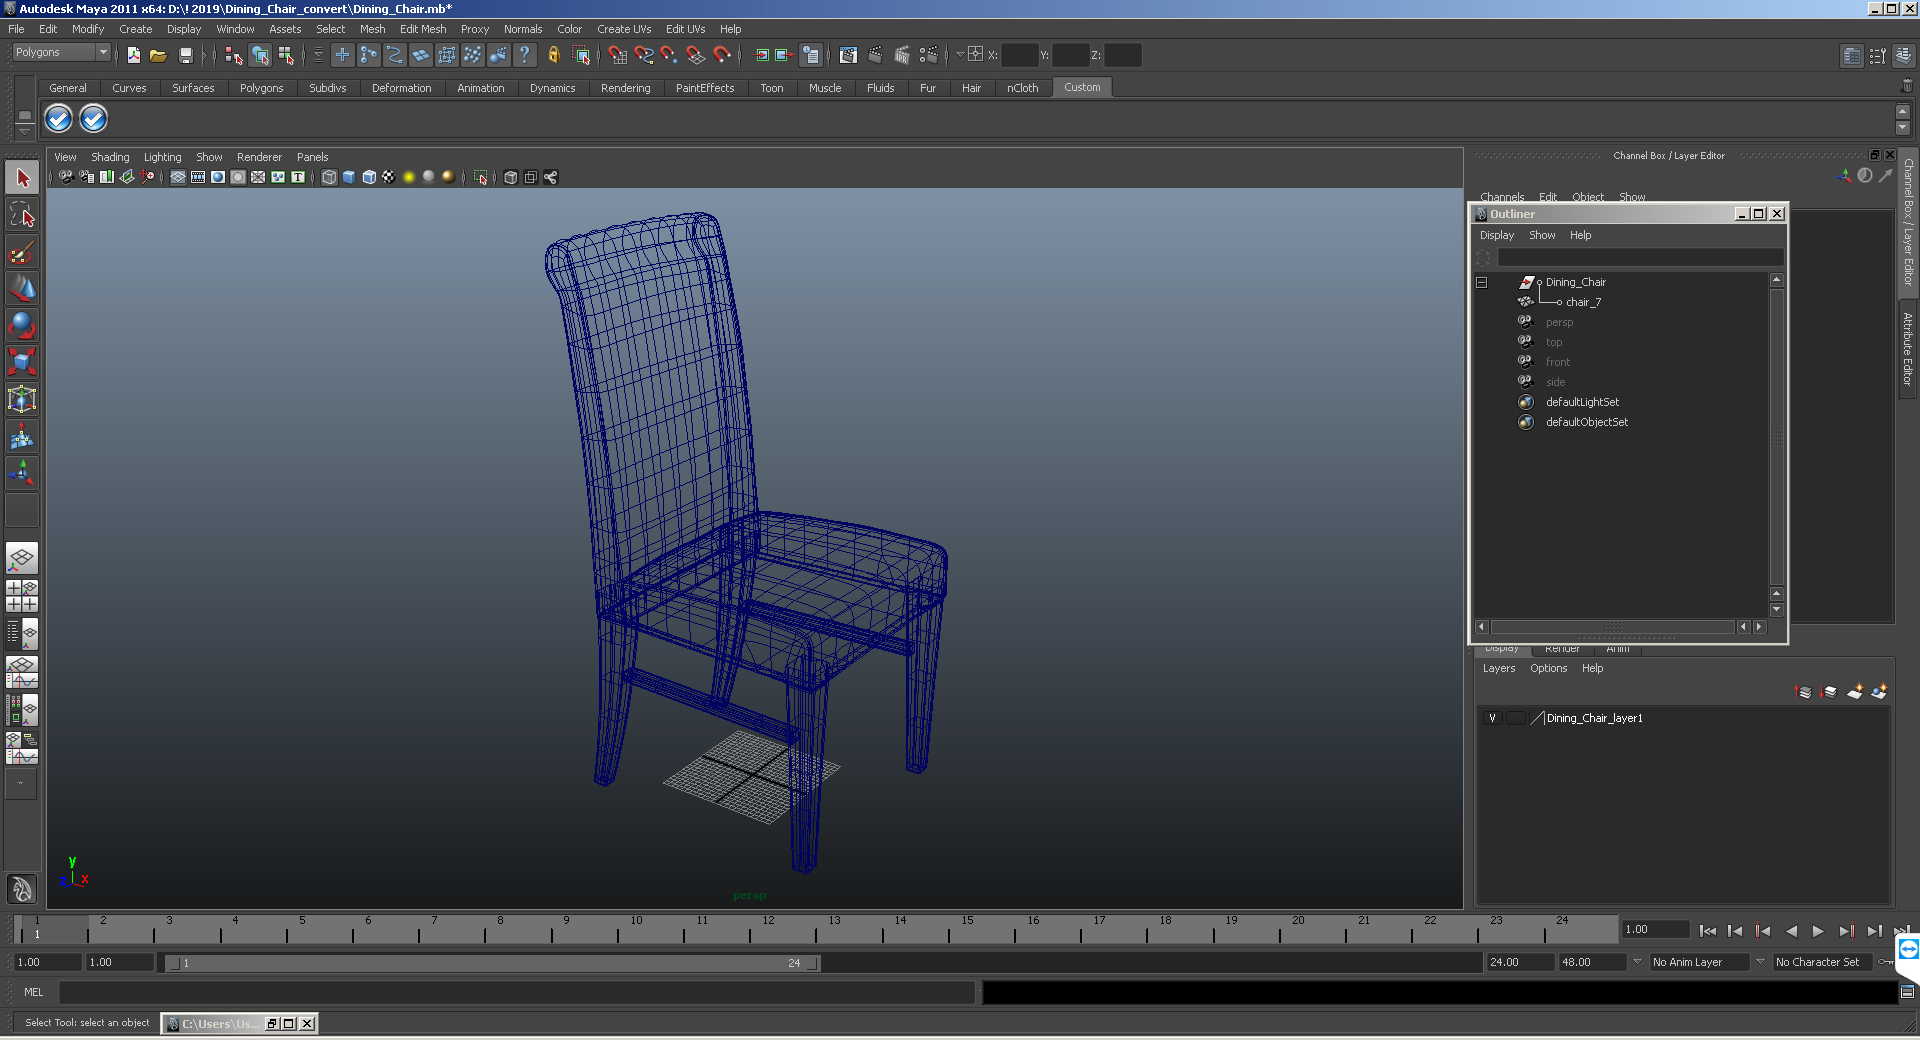Viewport: 1920px width, 1040px height.
Task: Activate the Rotate tool with sphere icon
Action: [22, 325]
